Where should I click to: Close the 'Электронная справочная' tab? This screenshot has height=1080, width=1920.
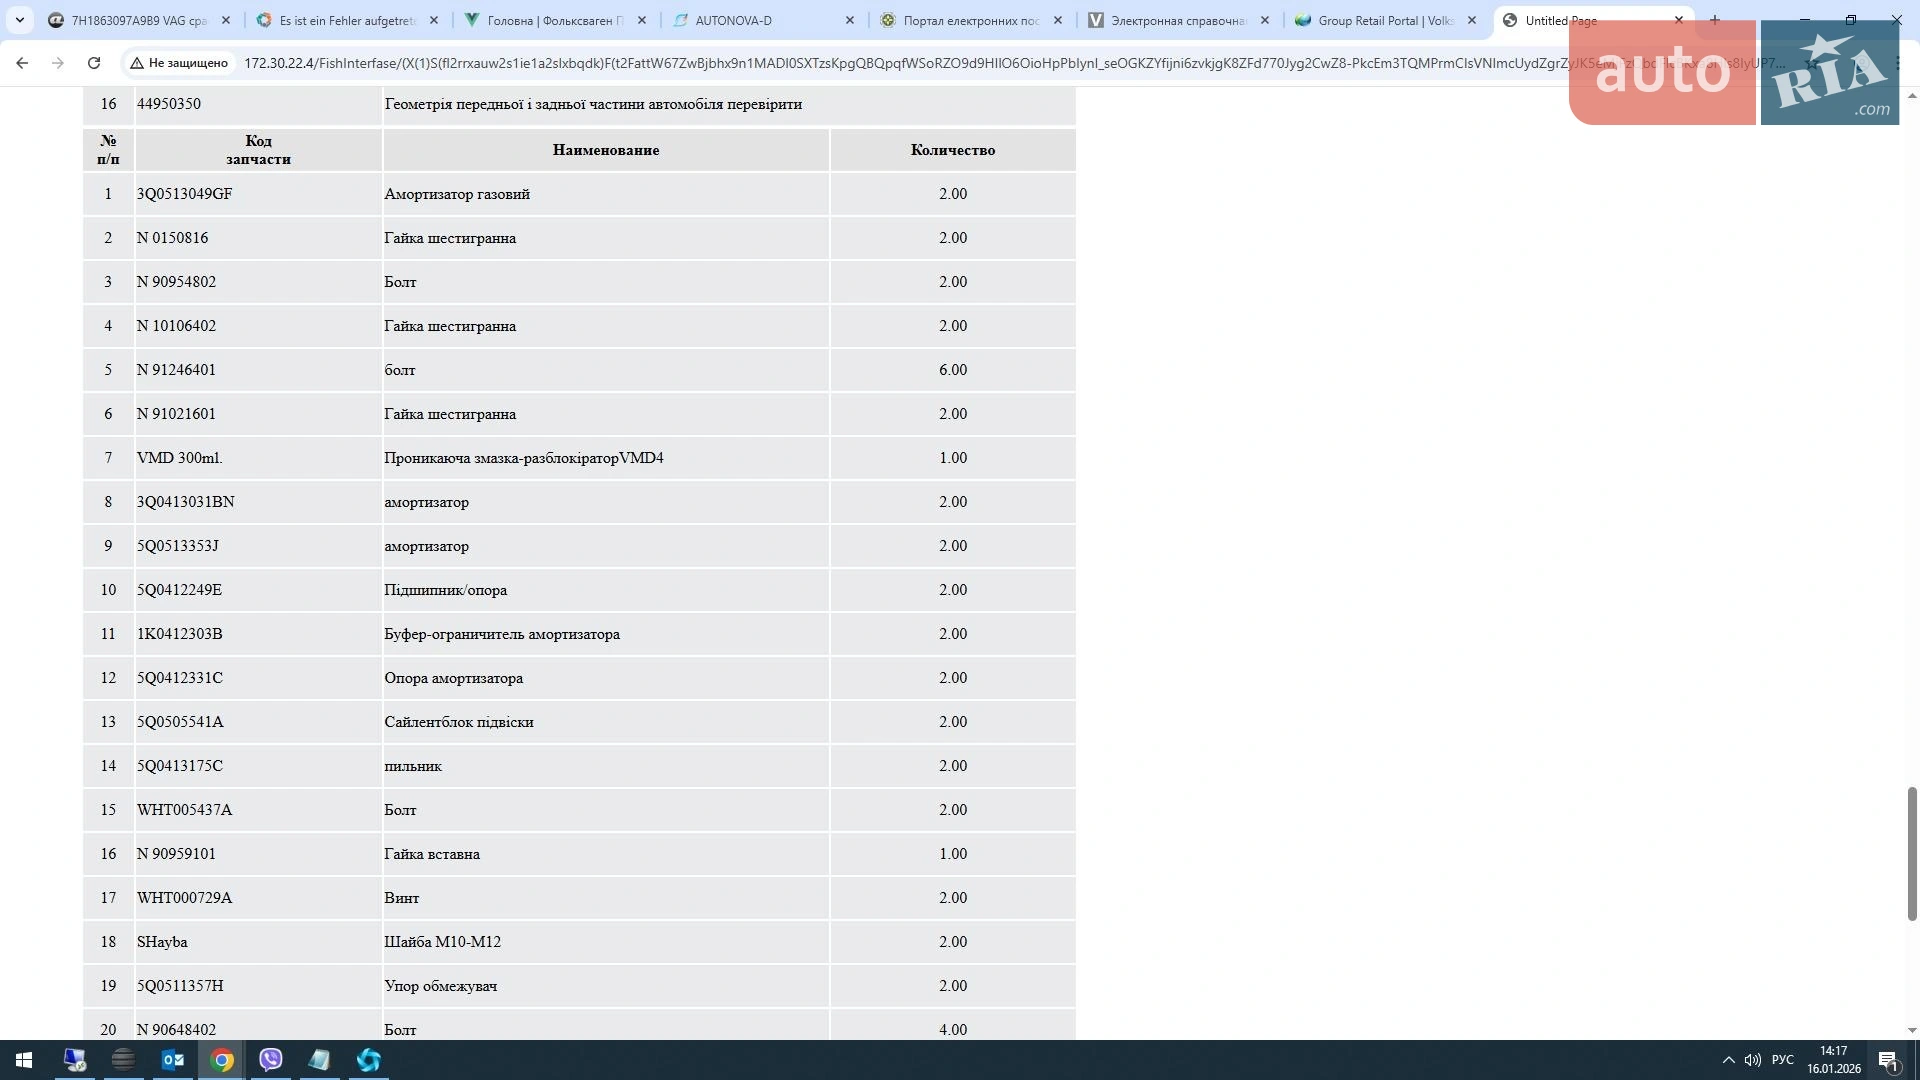tap(1265, 20)
